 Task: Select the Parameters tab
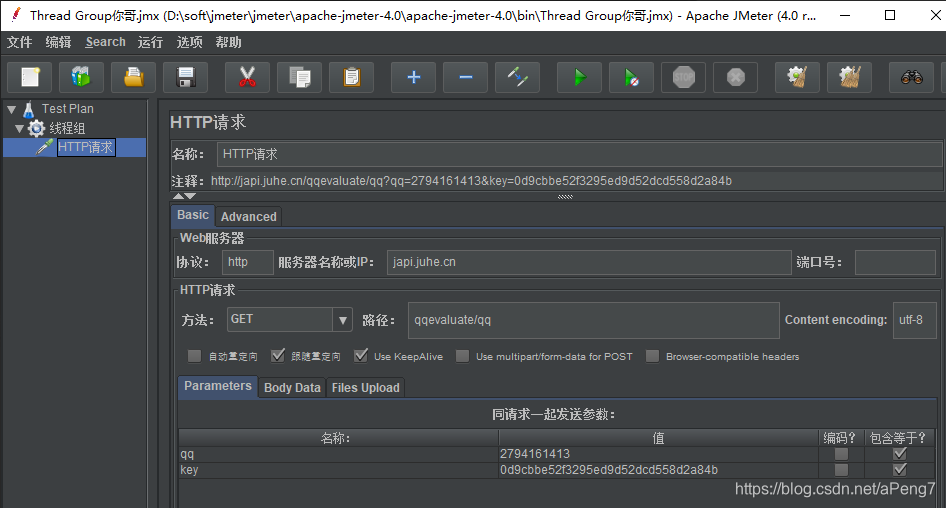(218, 386)
